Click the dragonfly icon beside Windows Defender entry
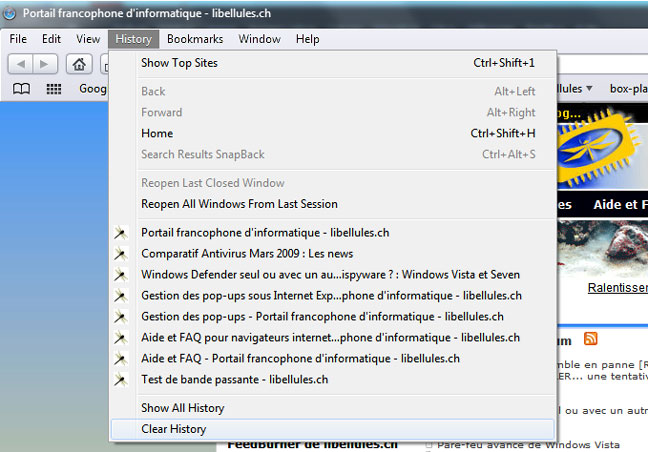The height and width of the screenshot is (452, 648). point(121,275)
